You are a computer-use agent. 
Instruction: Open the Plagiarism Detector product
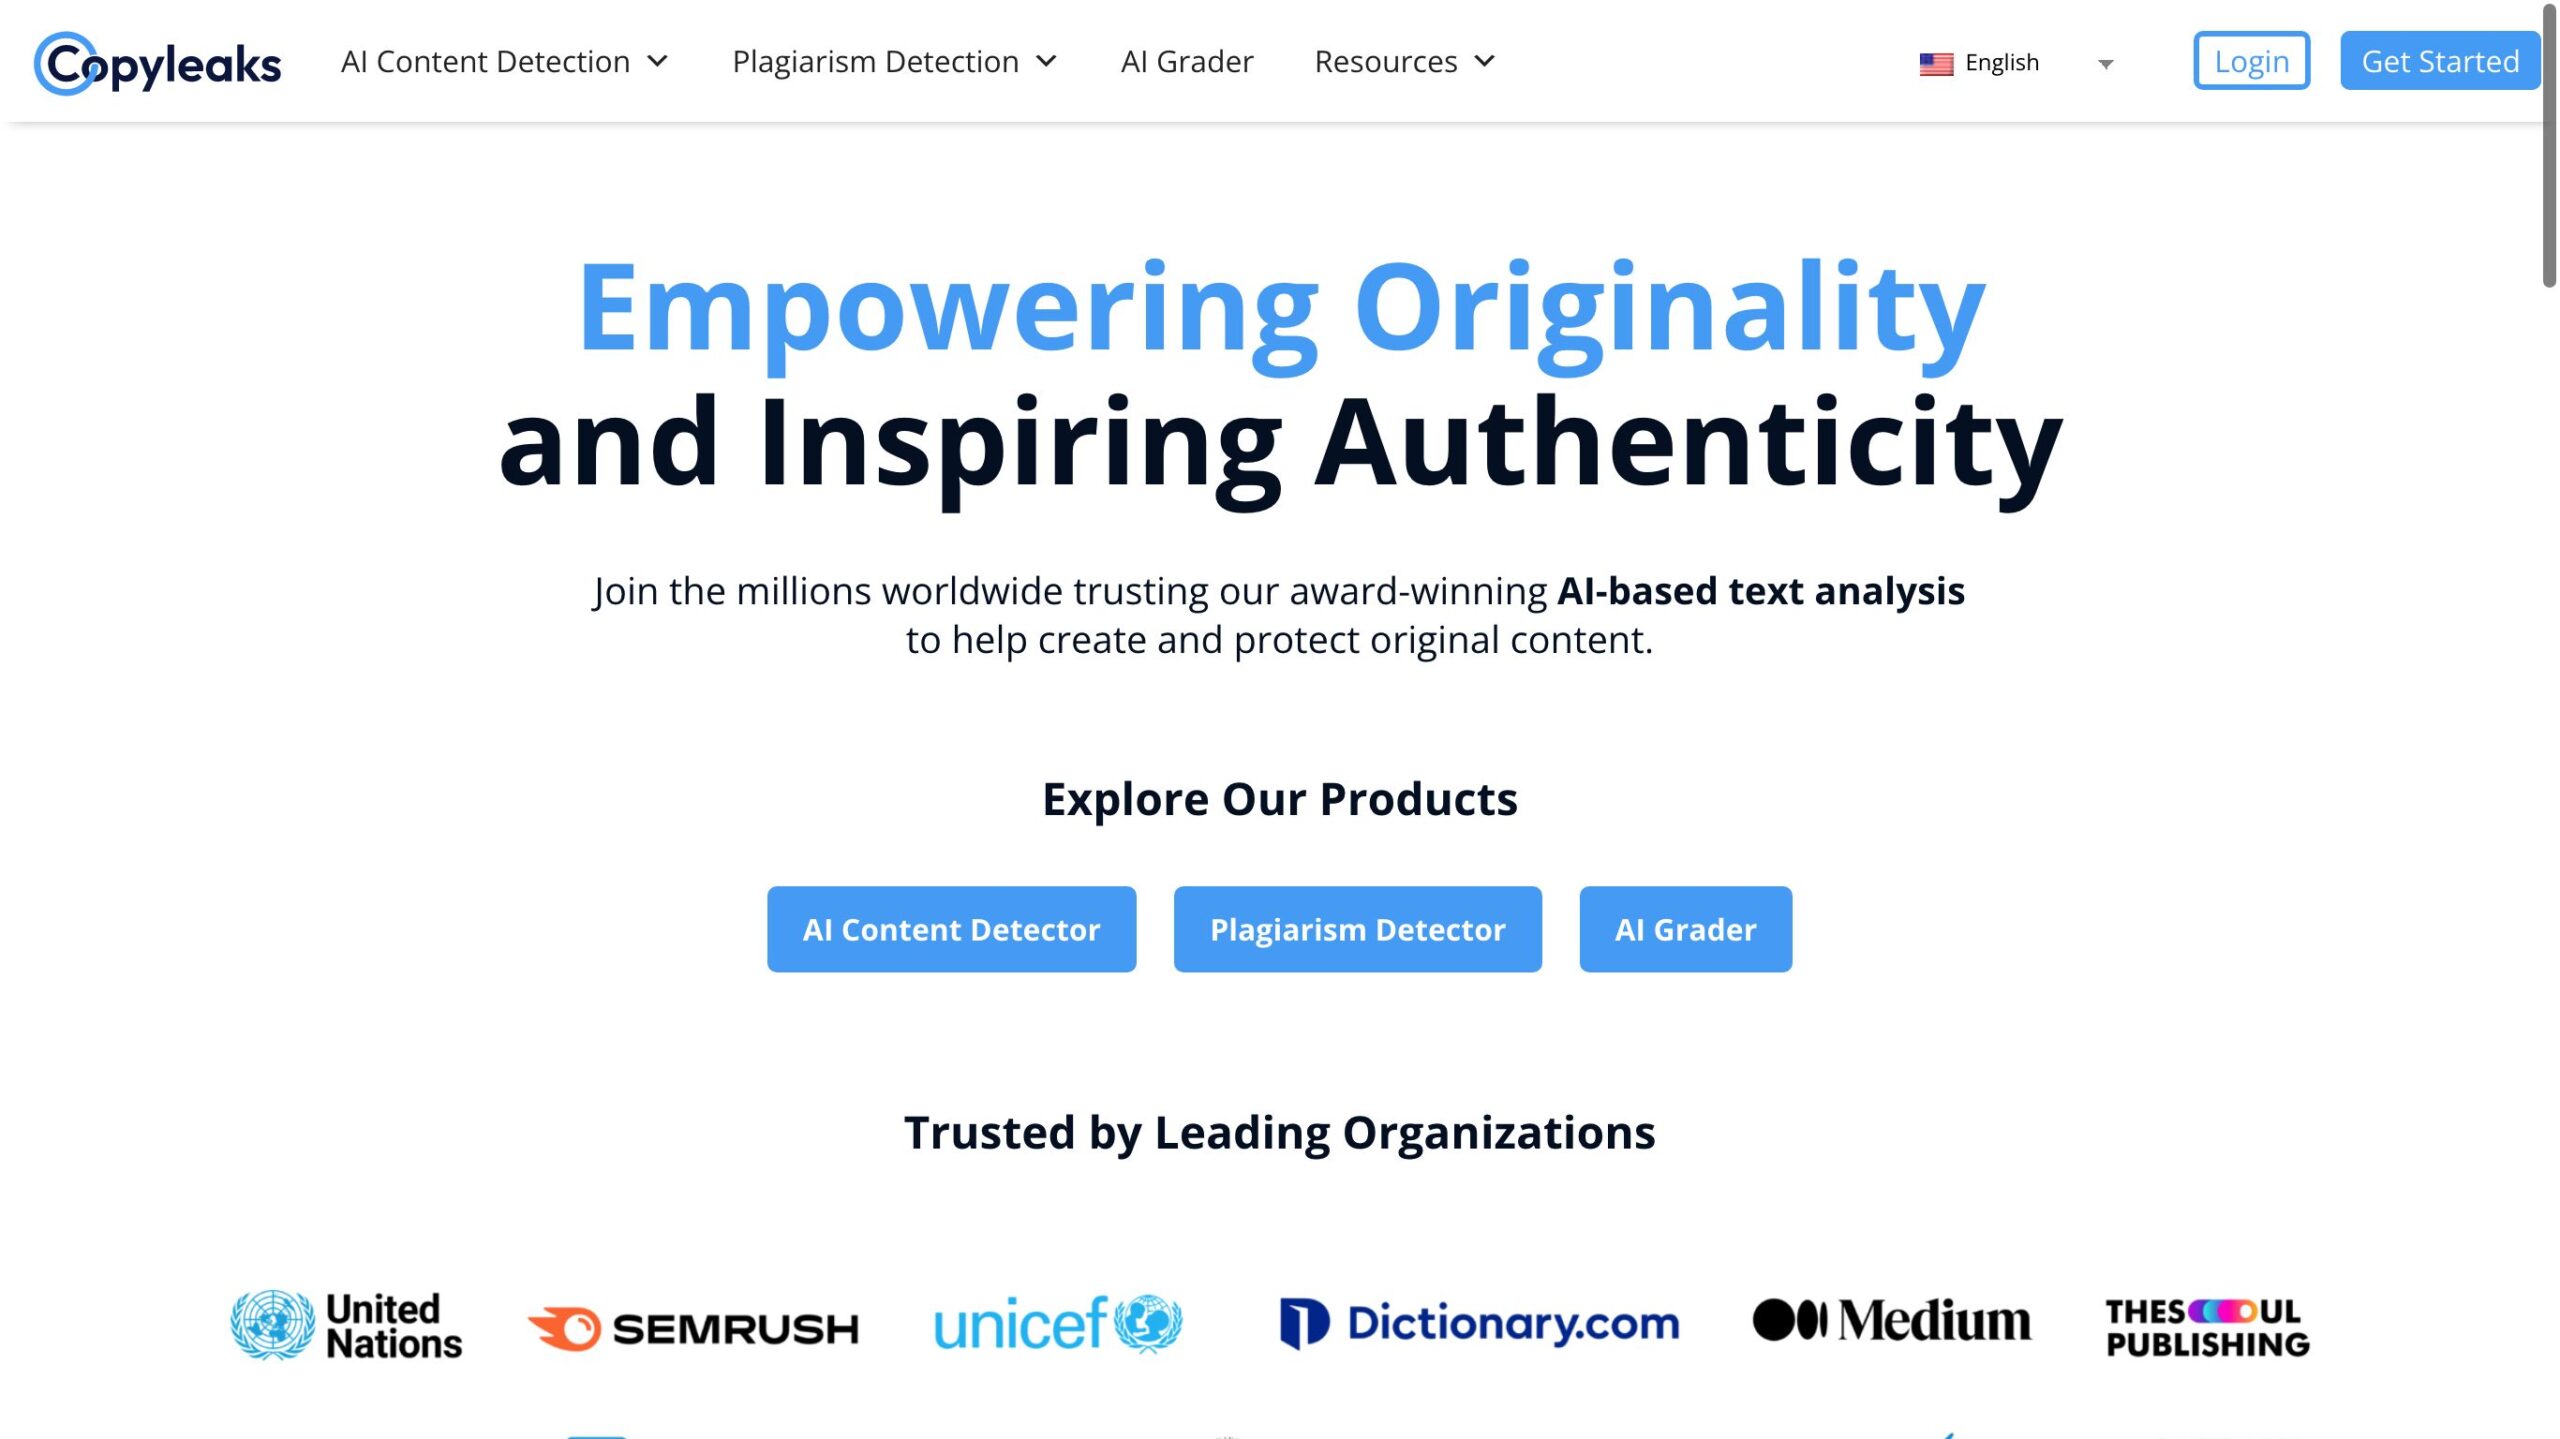pos(1356,927)
